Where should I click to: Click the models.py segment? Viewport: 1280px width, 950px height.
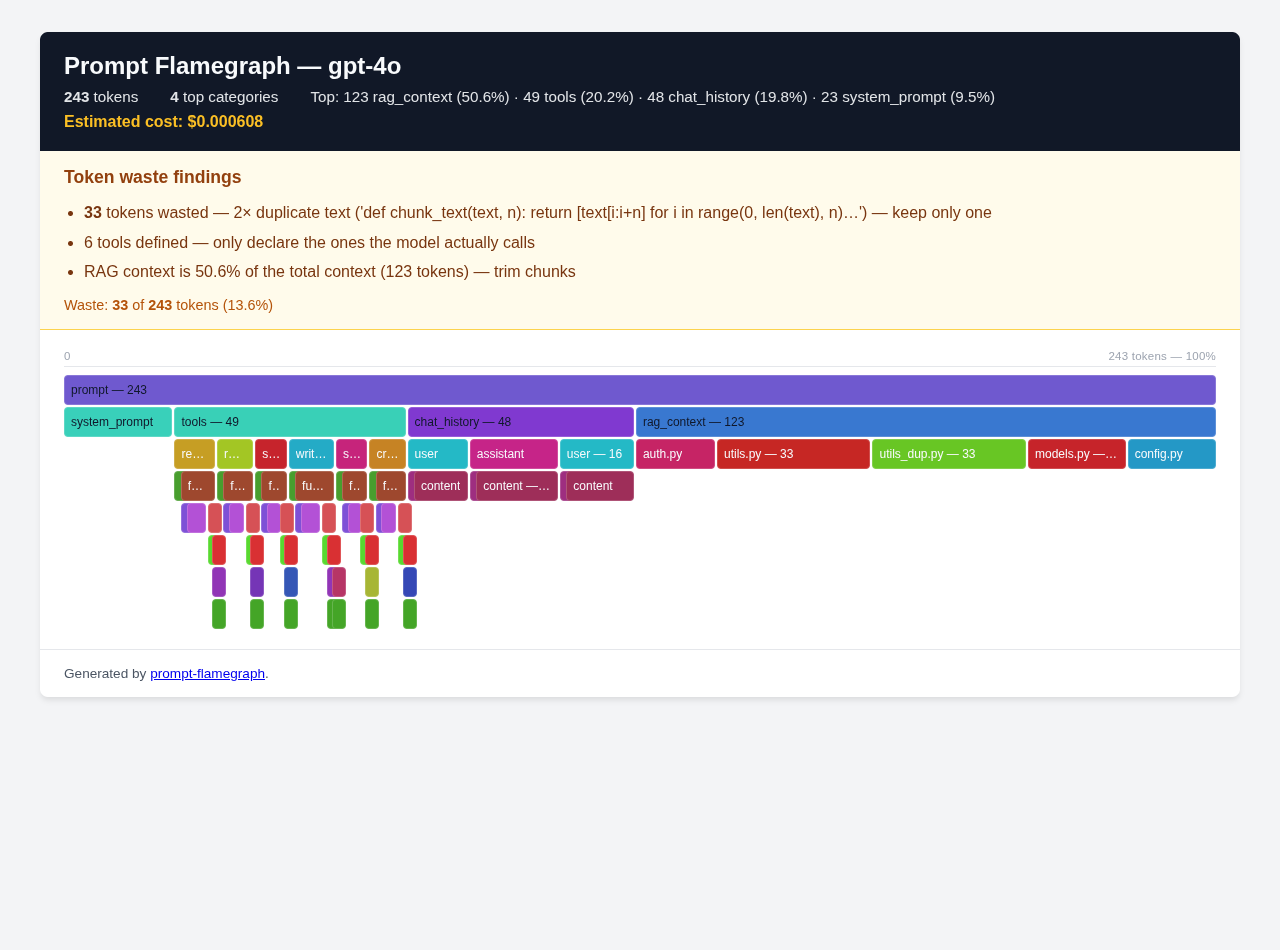point(1077,454)
